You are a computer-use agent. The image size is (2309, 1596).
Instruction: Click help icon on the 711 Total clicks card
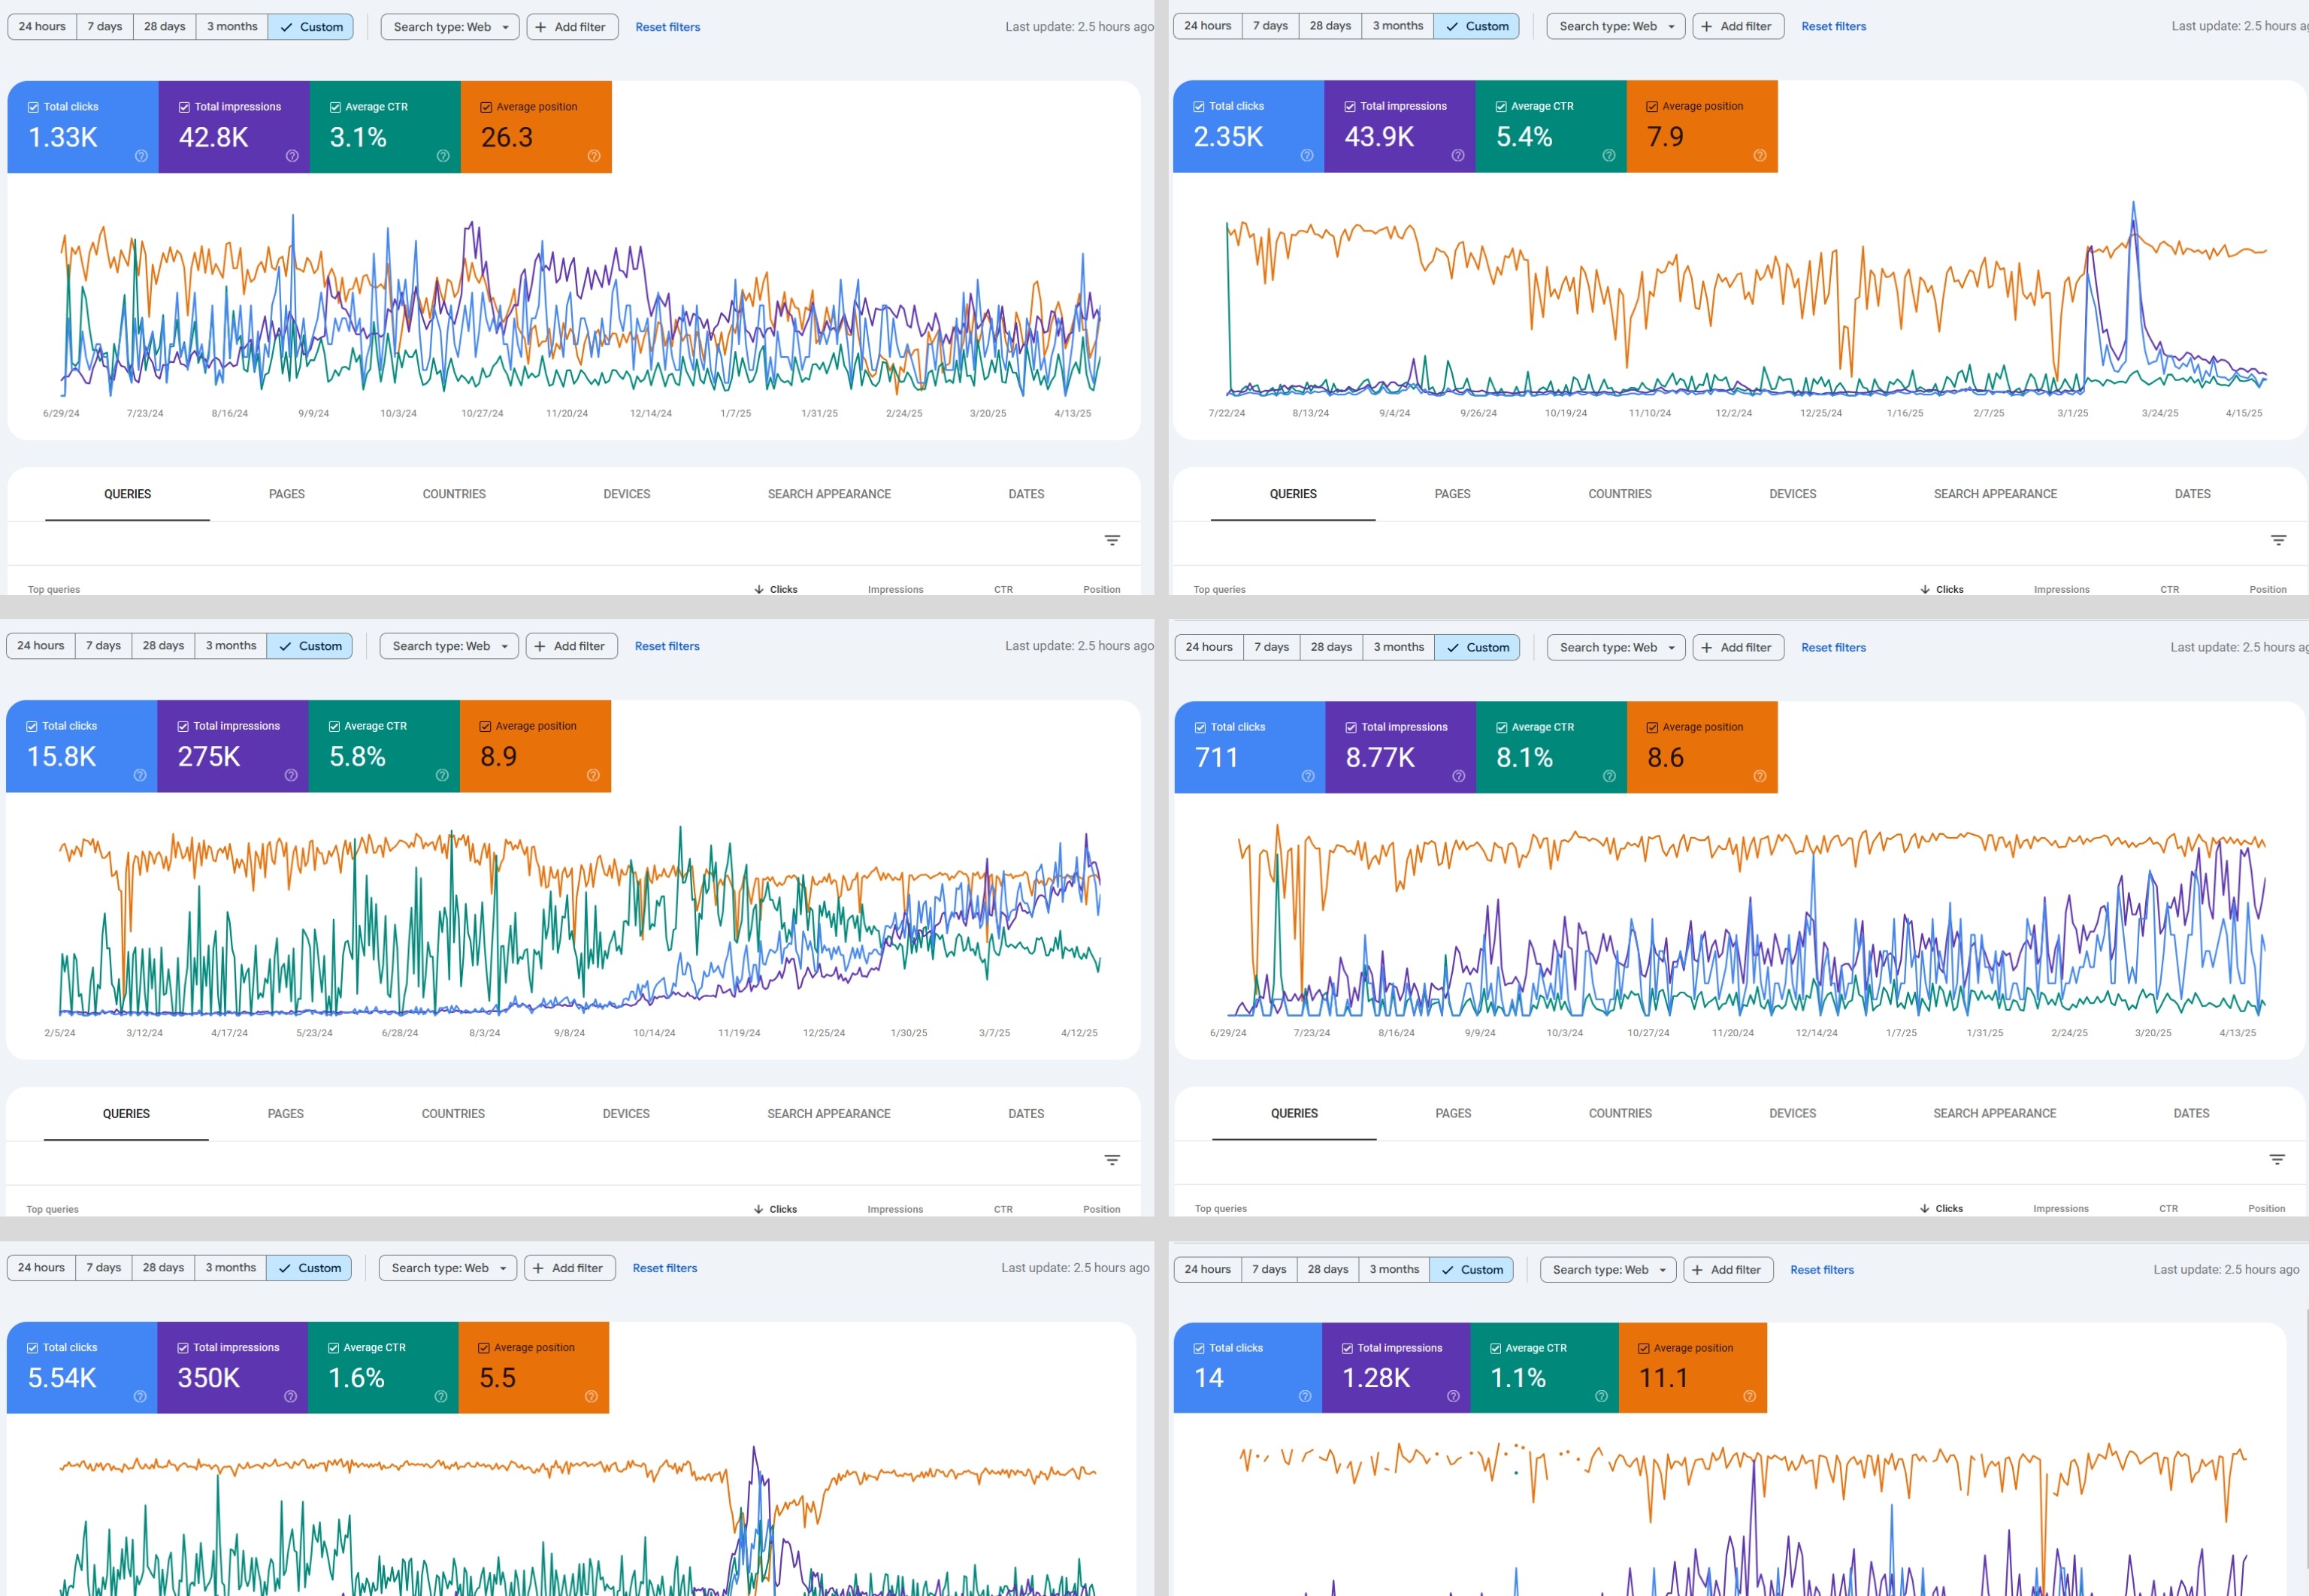pos(1308,776)
